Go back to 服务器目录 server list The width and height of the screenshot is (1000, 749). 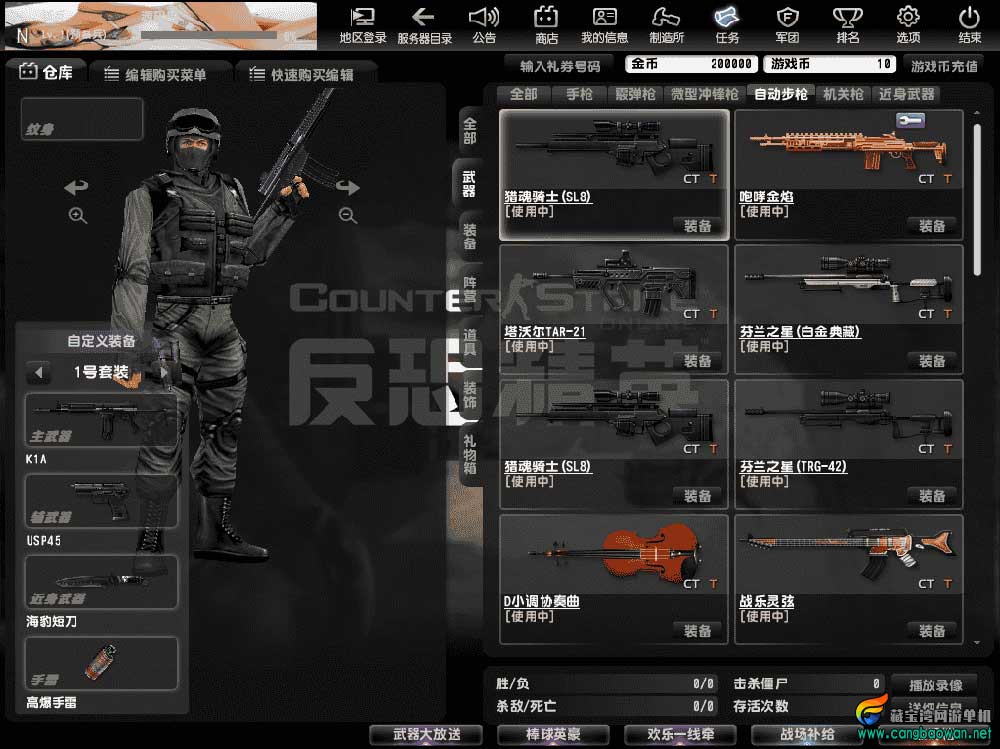pyautogui.click(x=424, y=26)
